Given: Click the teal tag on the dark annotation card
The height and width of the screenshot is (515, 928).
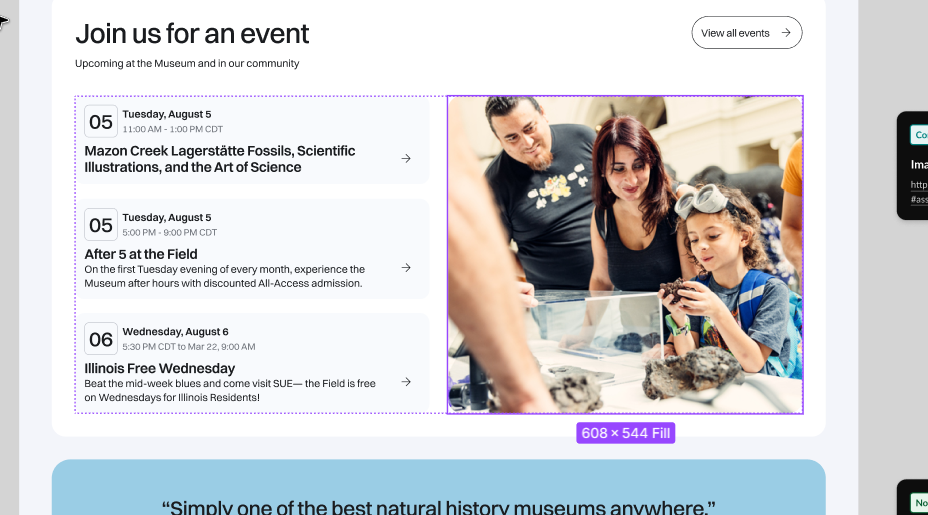Looking at the screenshot, I should [919, 134].
